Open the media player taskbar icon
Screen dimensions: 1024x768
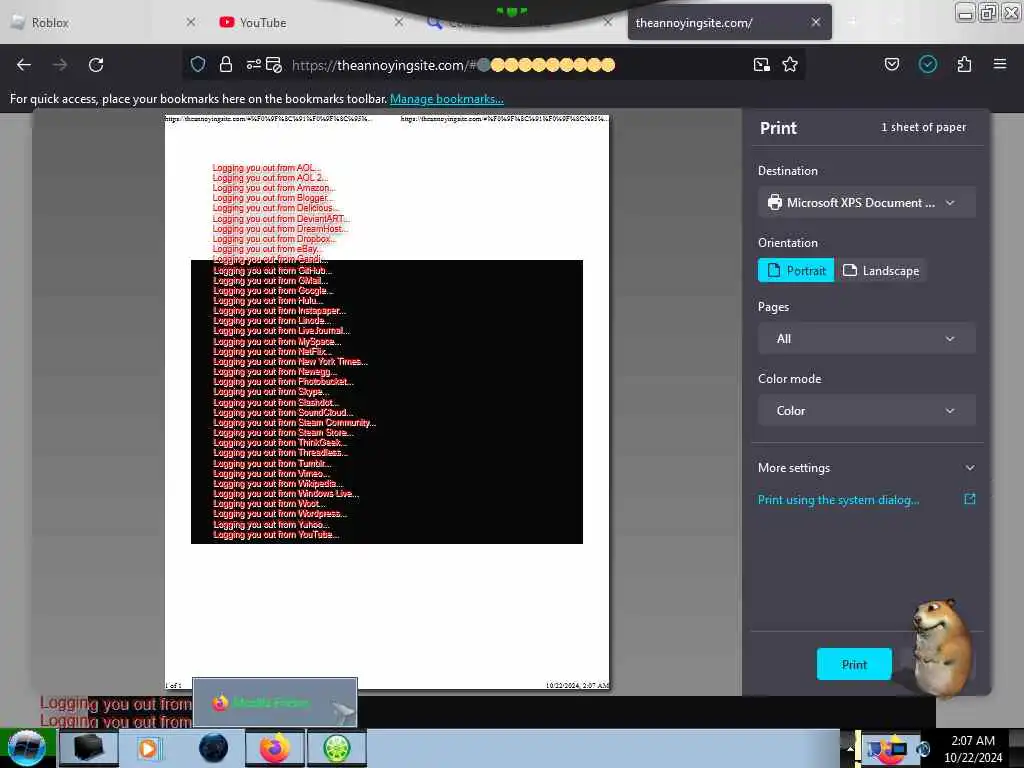click(148, 748)
